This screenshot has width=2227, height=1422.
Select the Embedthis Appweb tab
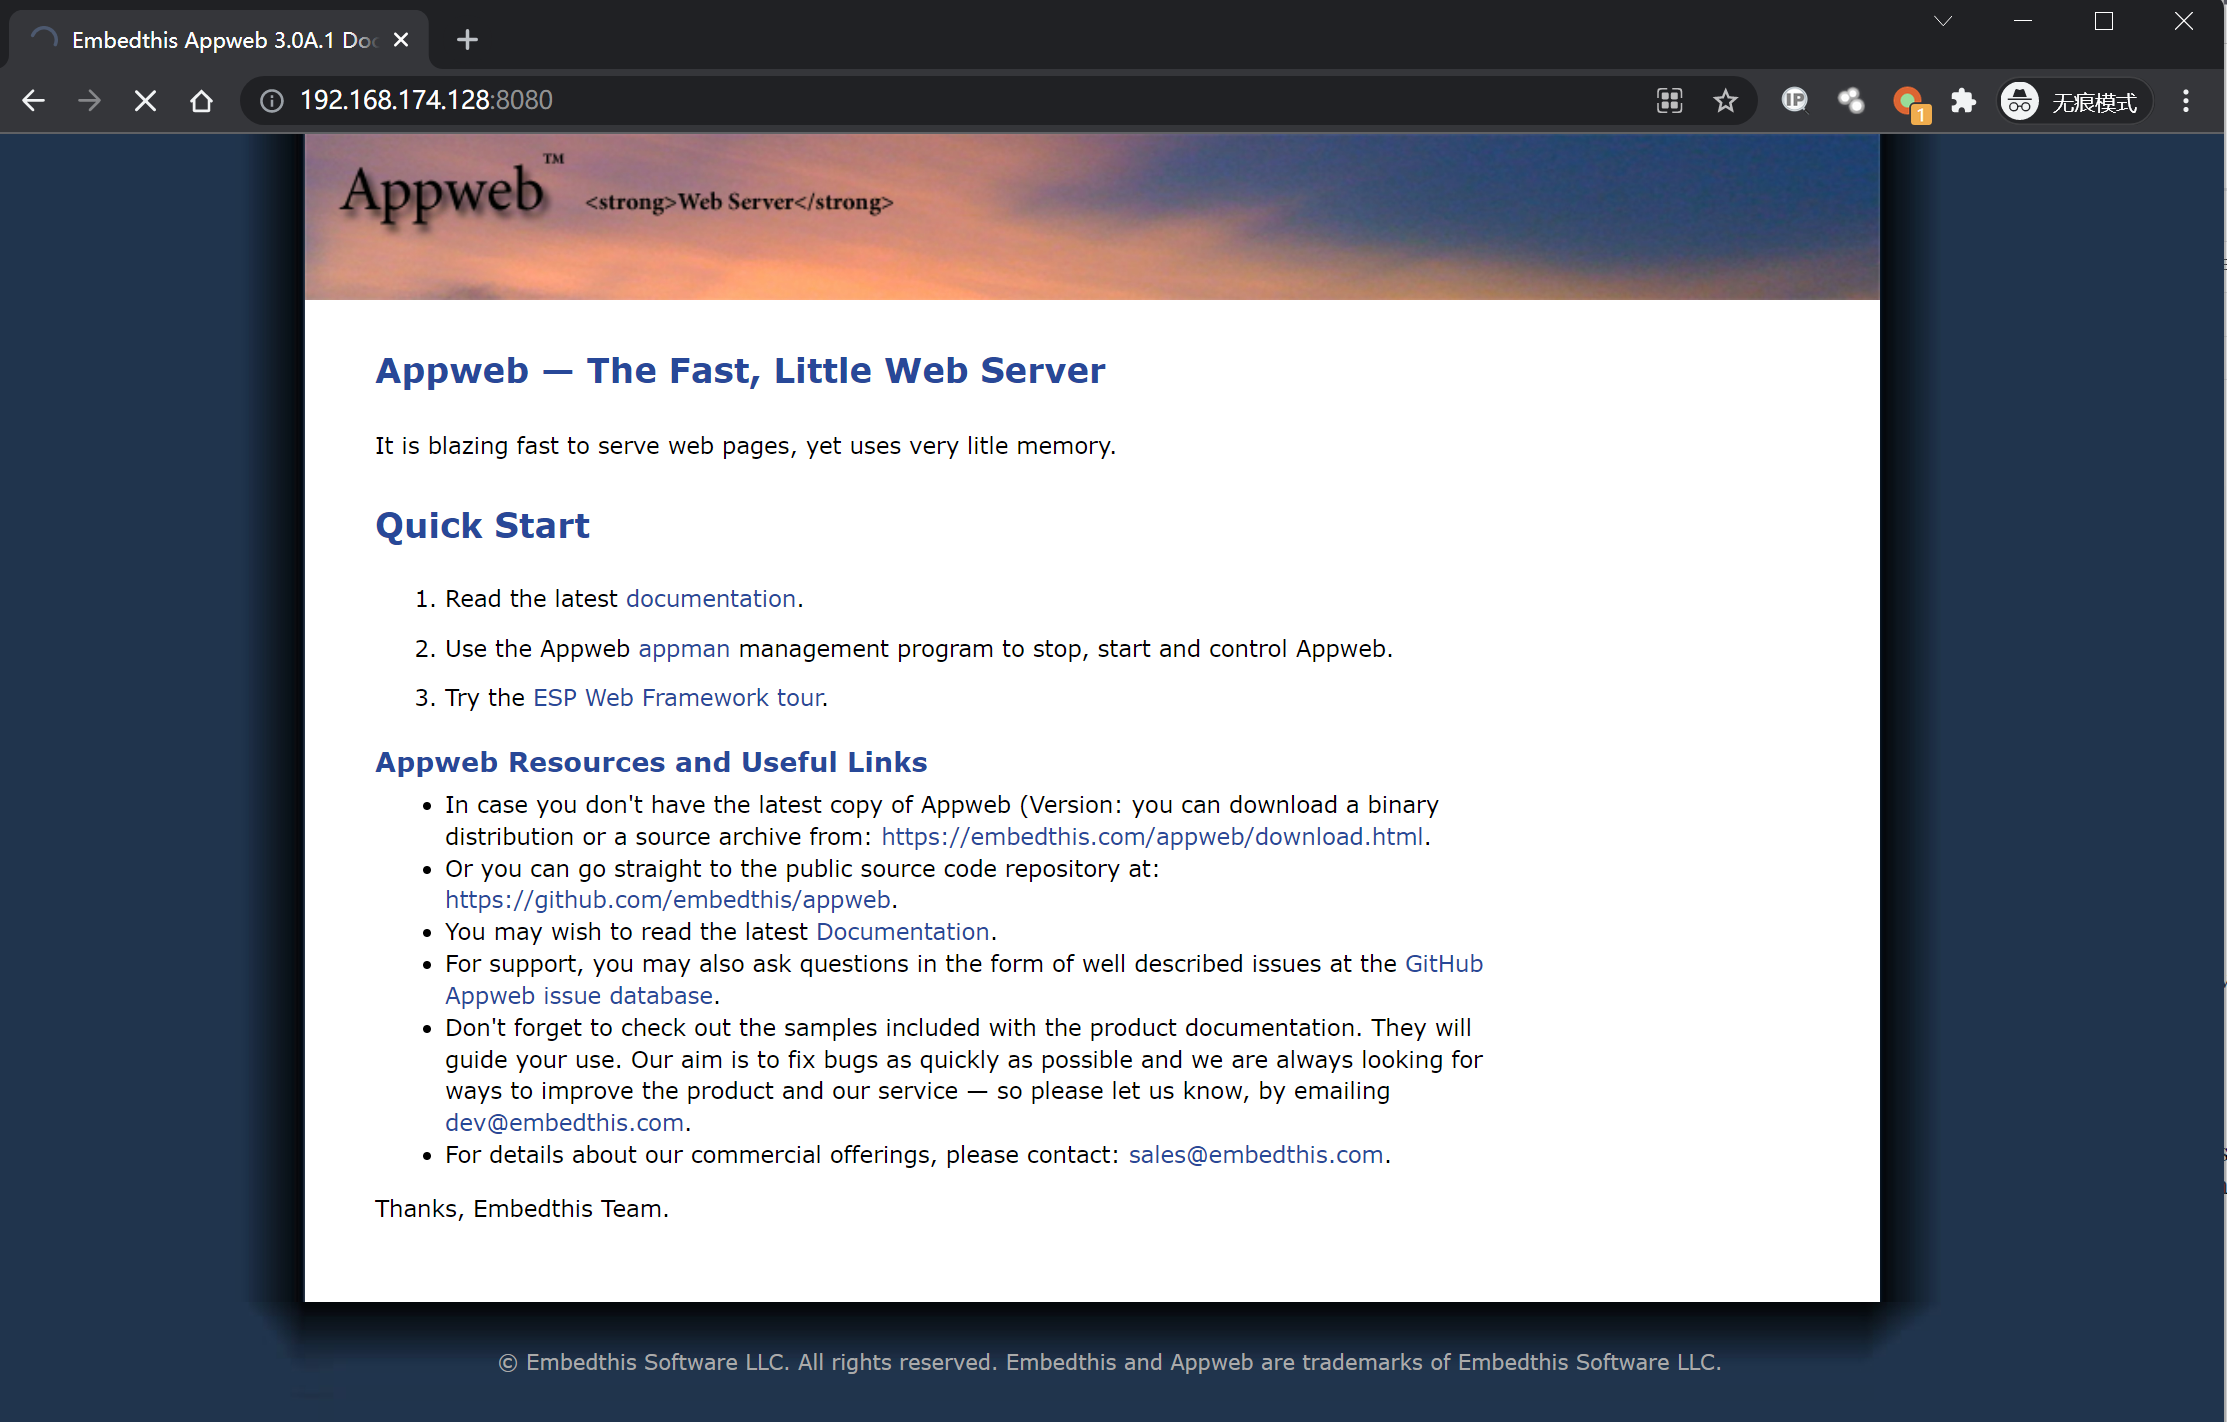[220, 40]
